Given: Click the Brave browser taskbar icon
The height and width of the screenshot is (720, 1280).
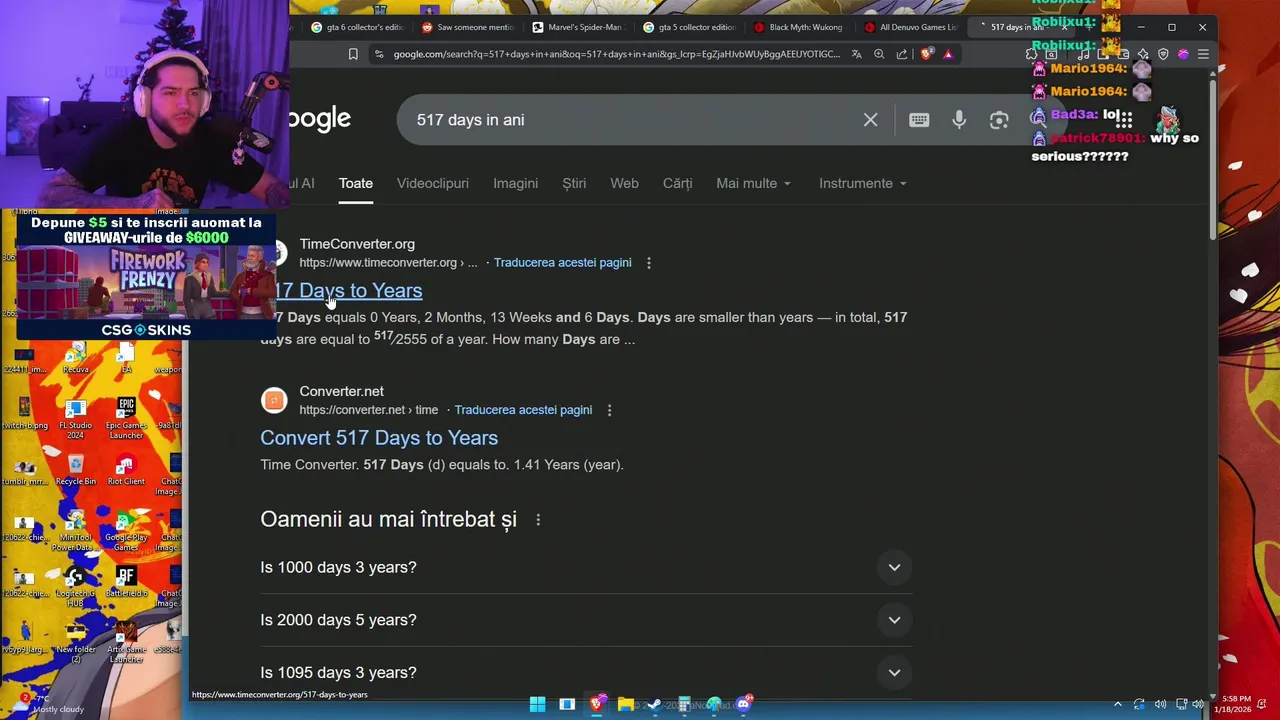Looking at the screenshot, I should point(597,704).
